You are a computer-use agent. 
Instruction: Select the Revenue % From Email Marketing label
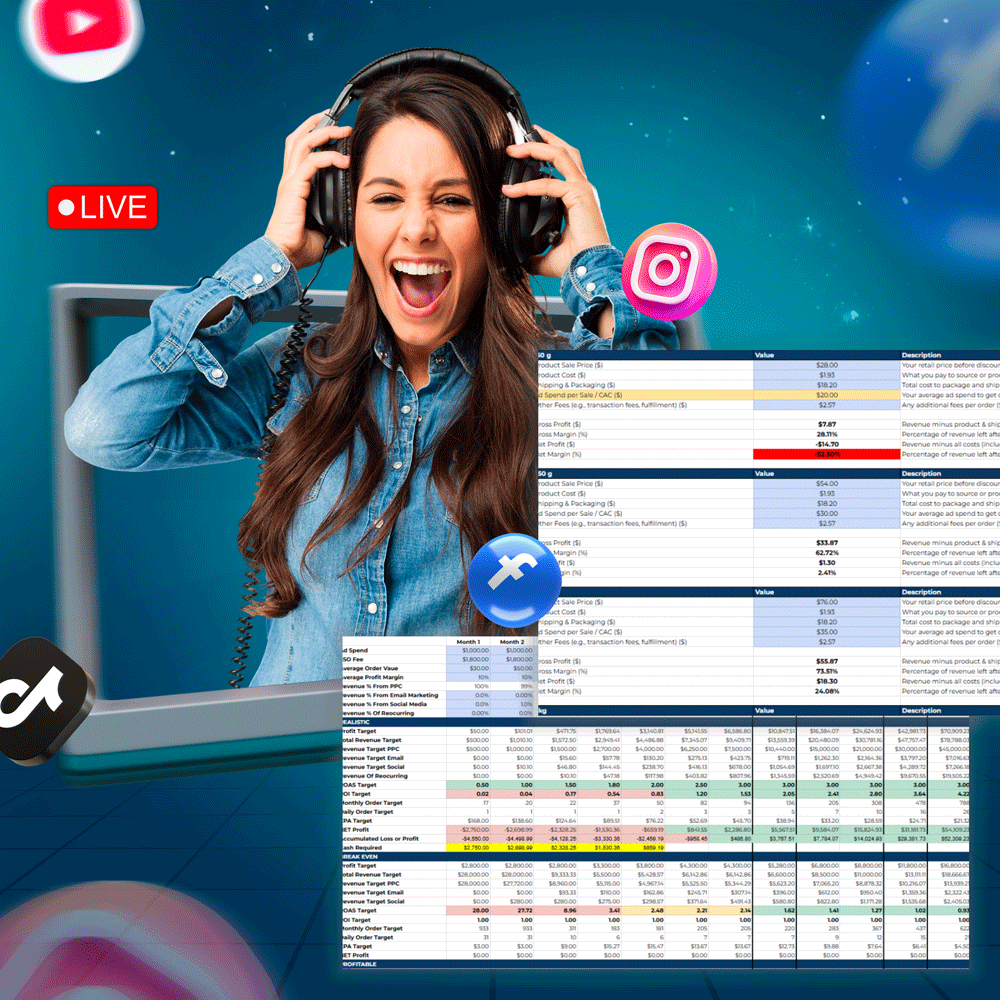390,695
